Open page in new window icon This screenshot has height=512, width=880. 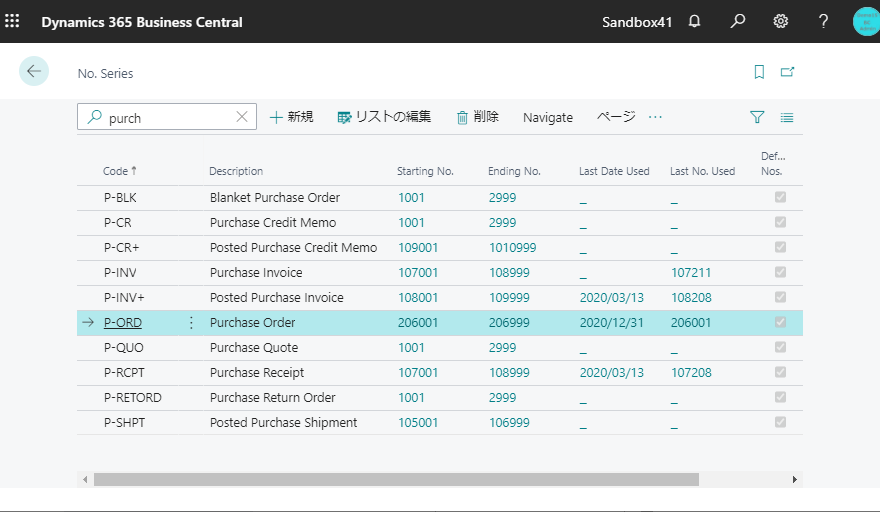tap(787, 72)
